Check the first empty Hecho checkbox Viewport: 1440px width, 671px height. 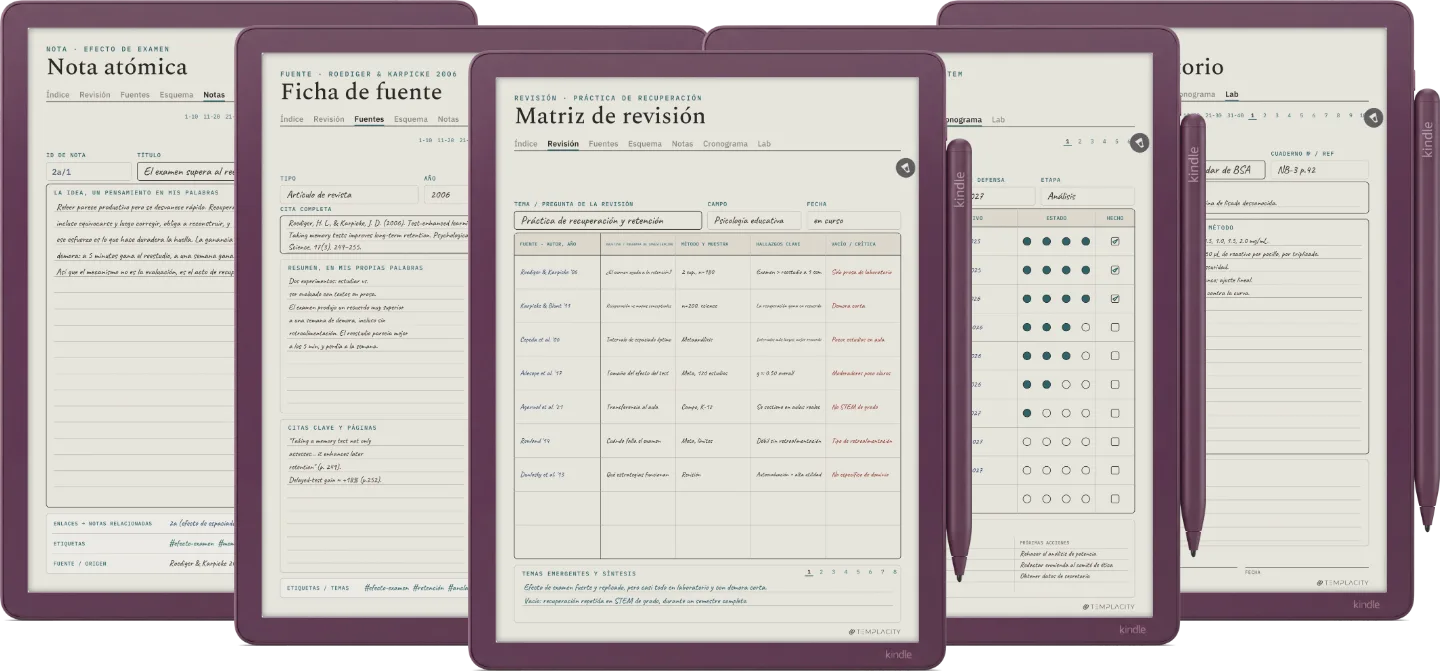click(x=1115, y=327)
